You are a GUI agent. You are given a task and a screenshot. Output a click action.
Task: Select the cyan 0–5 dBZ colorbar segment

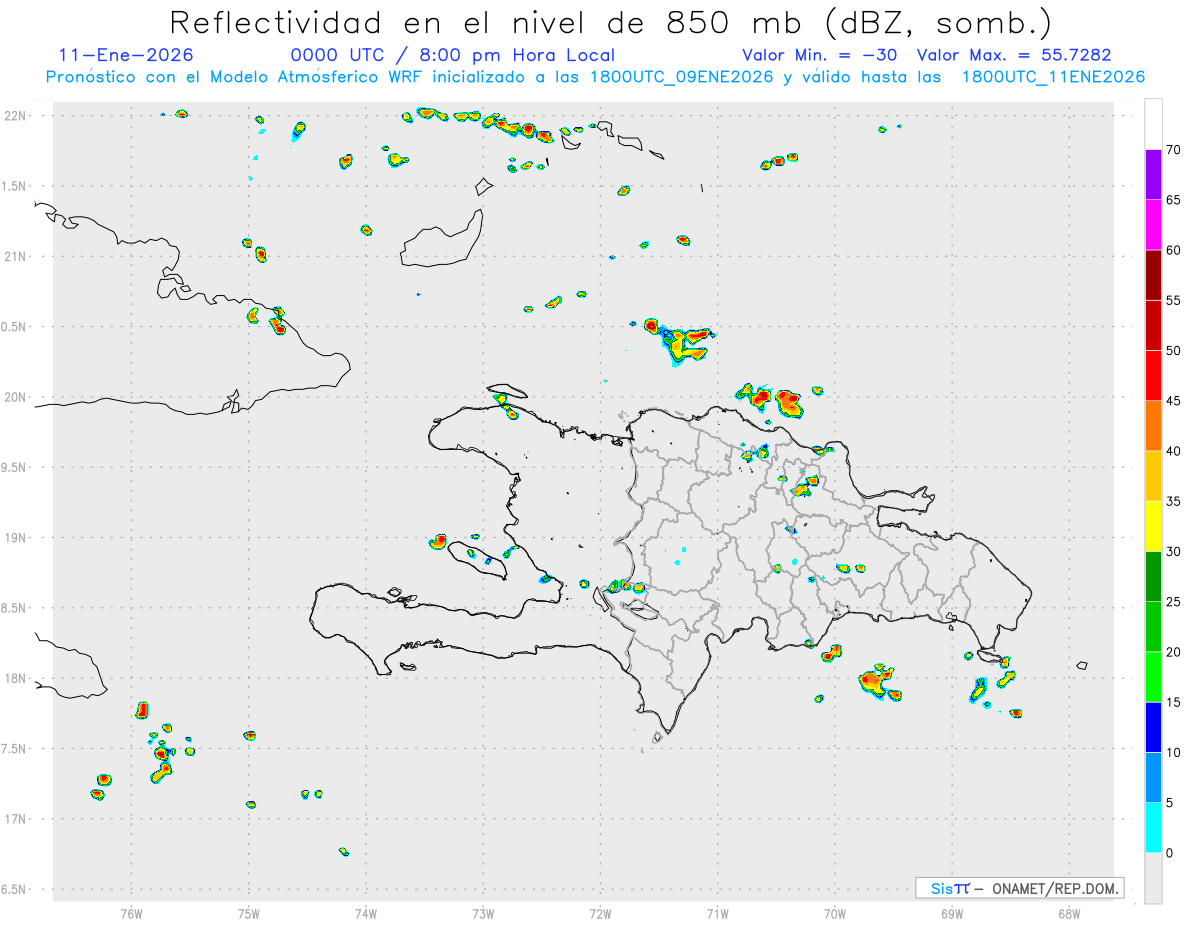(1153, 828)
